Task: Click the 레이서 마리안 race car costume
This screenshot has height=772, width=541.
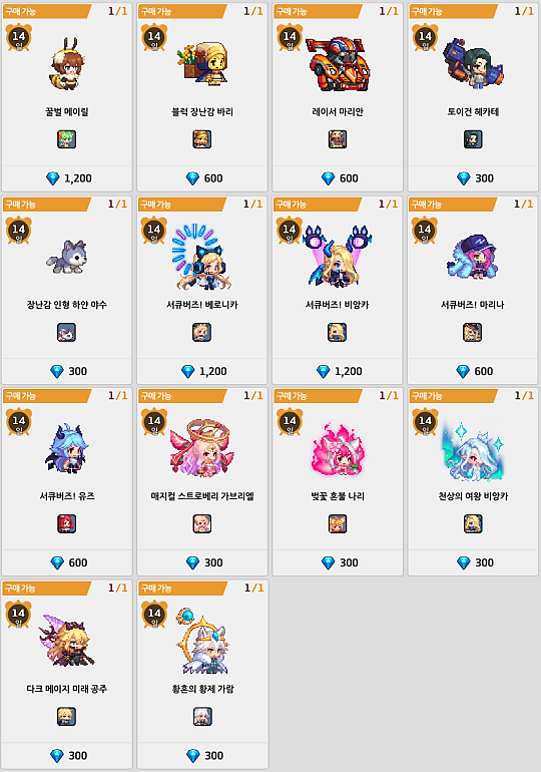Action: [x=338, y=64]
